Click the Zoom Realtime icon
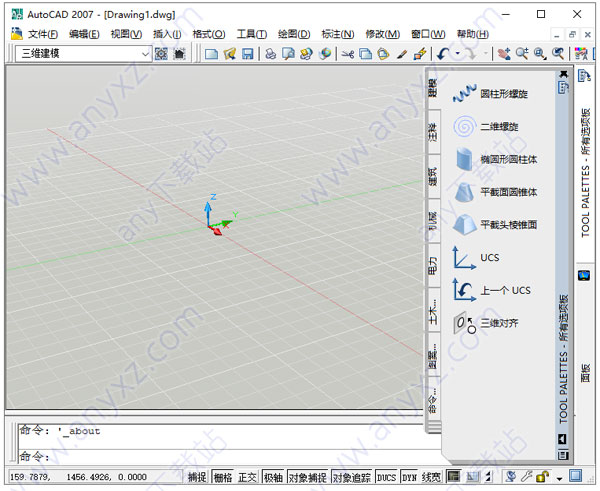600x491 pixels. 522,54
